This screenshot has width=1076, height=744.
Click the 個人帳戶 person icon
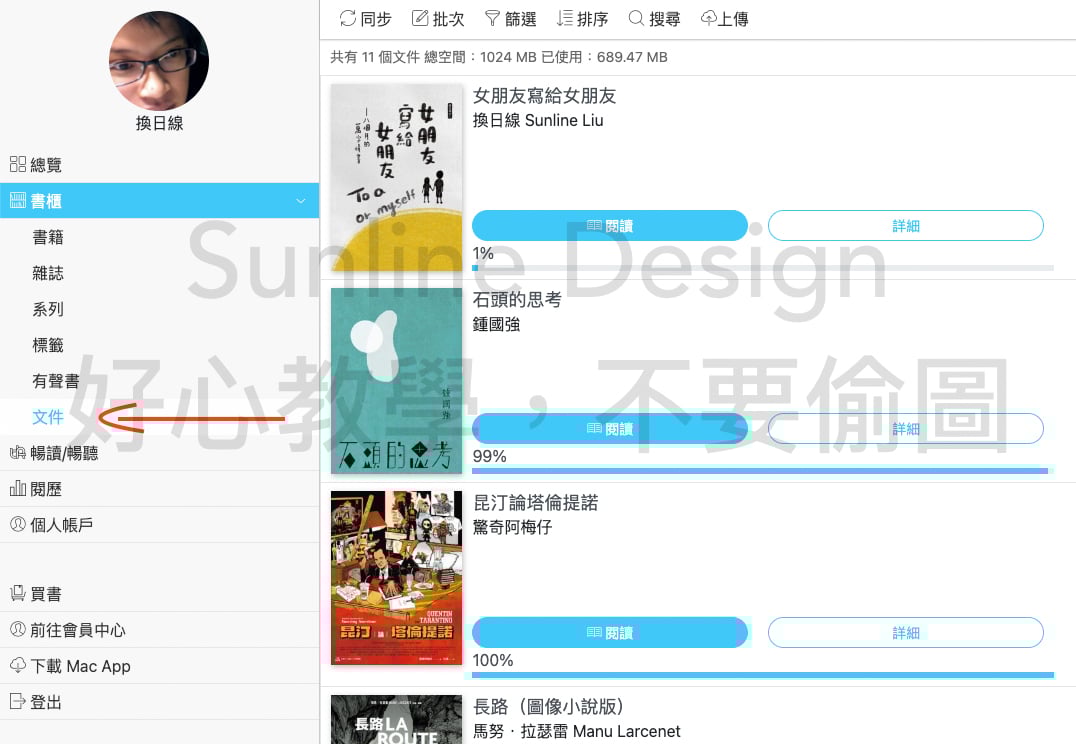(18, 524)
